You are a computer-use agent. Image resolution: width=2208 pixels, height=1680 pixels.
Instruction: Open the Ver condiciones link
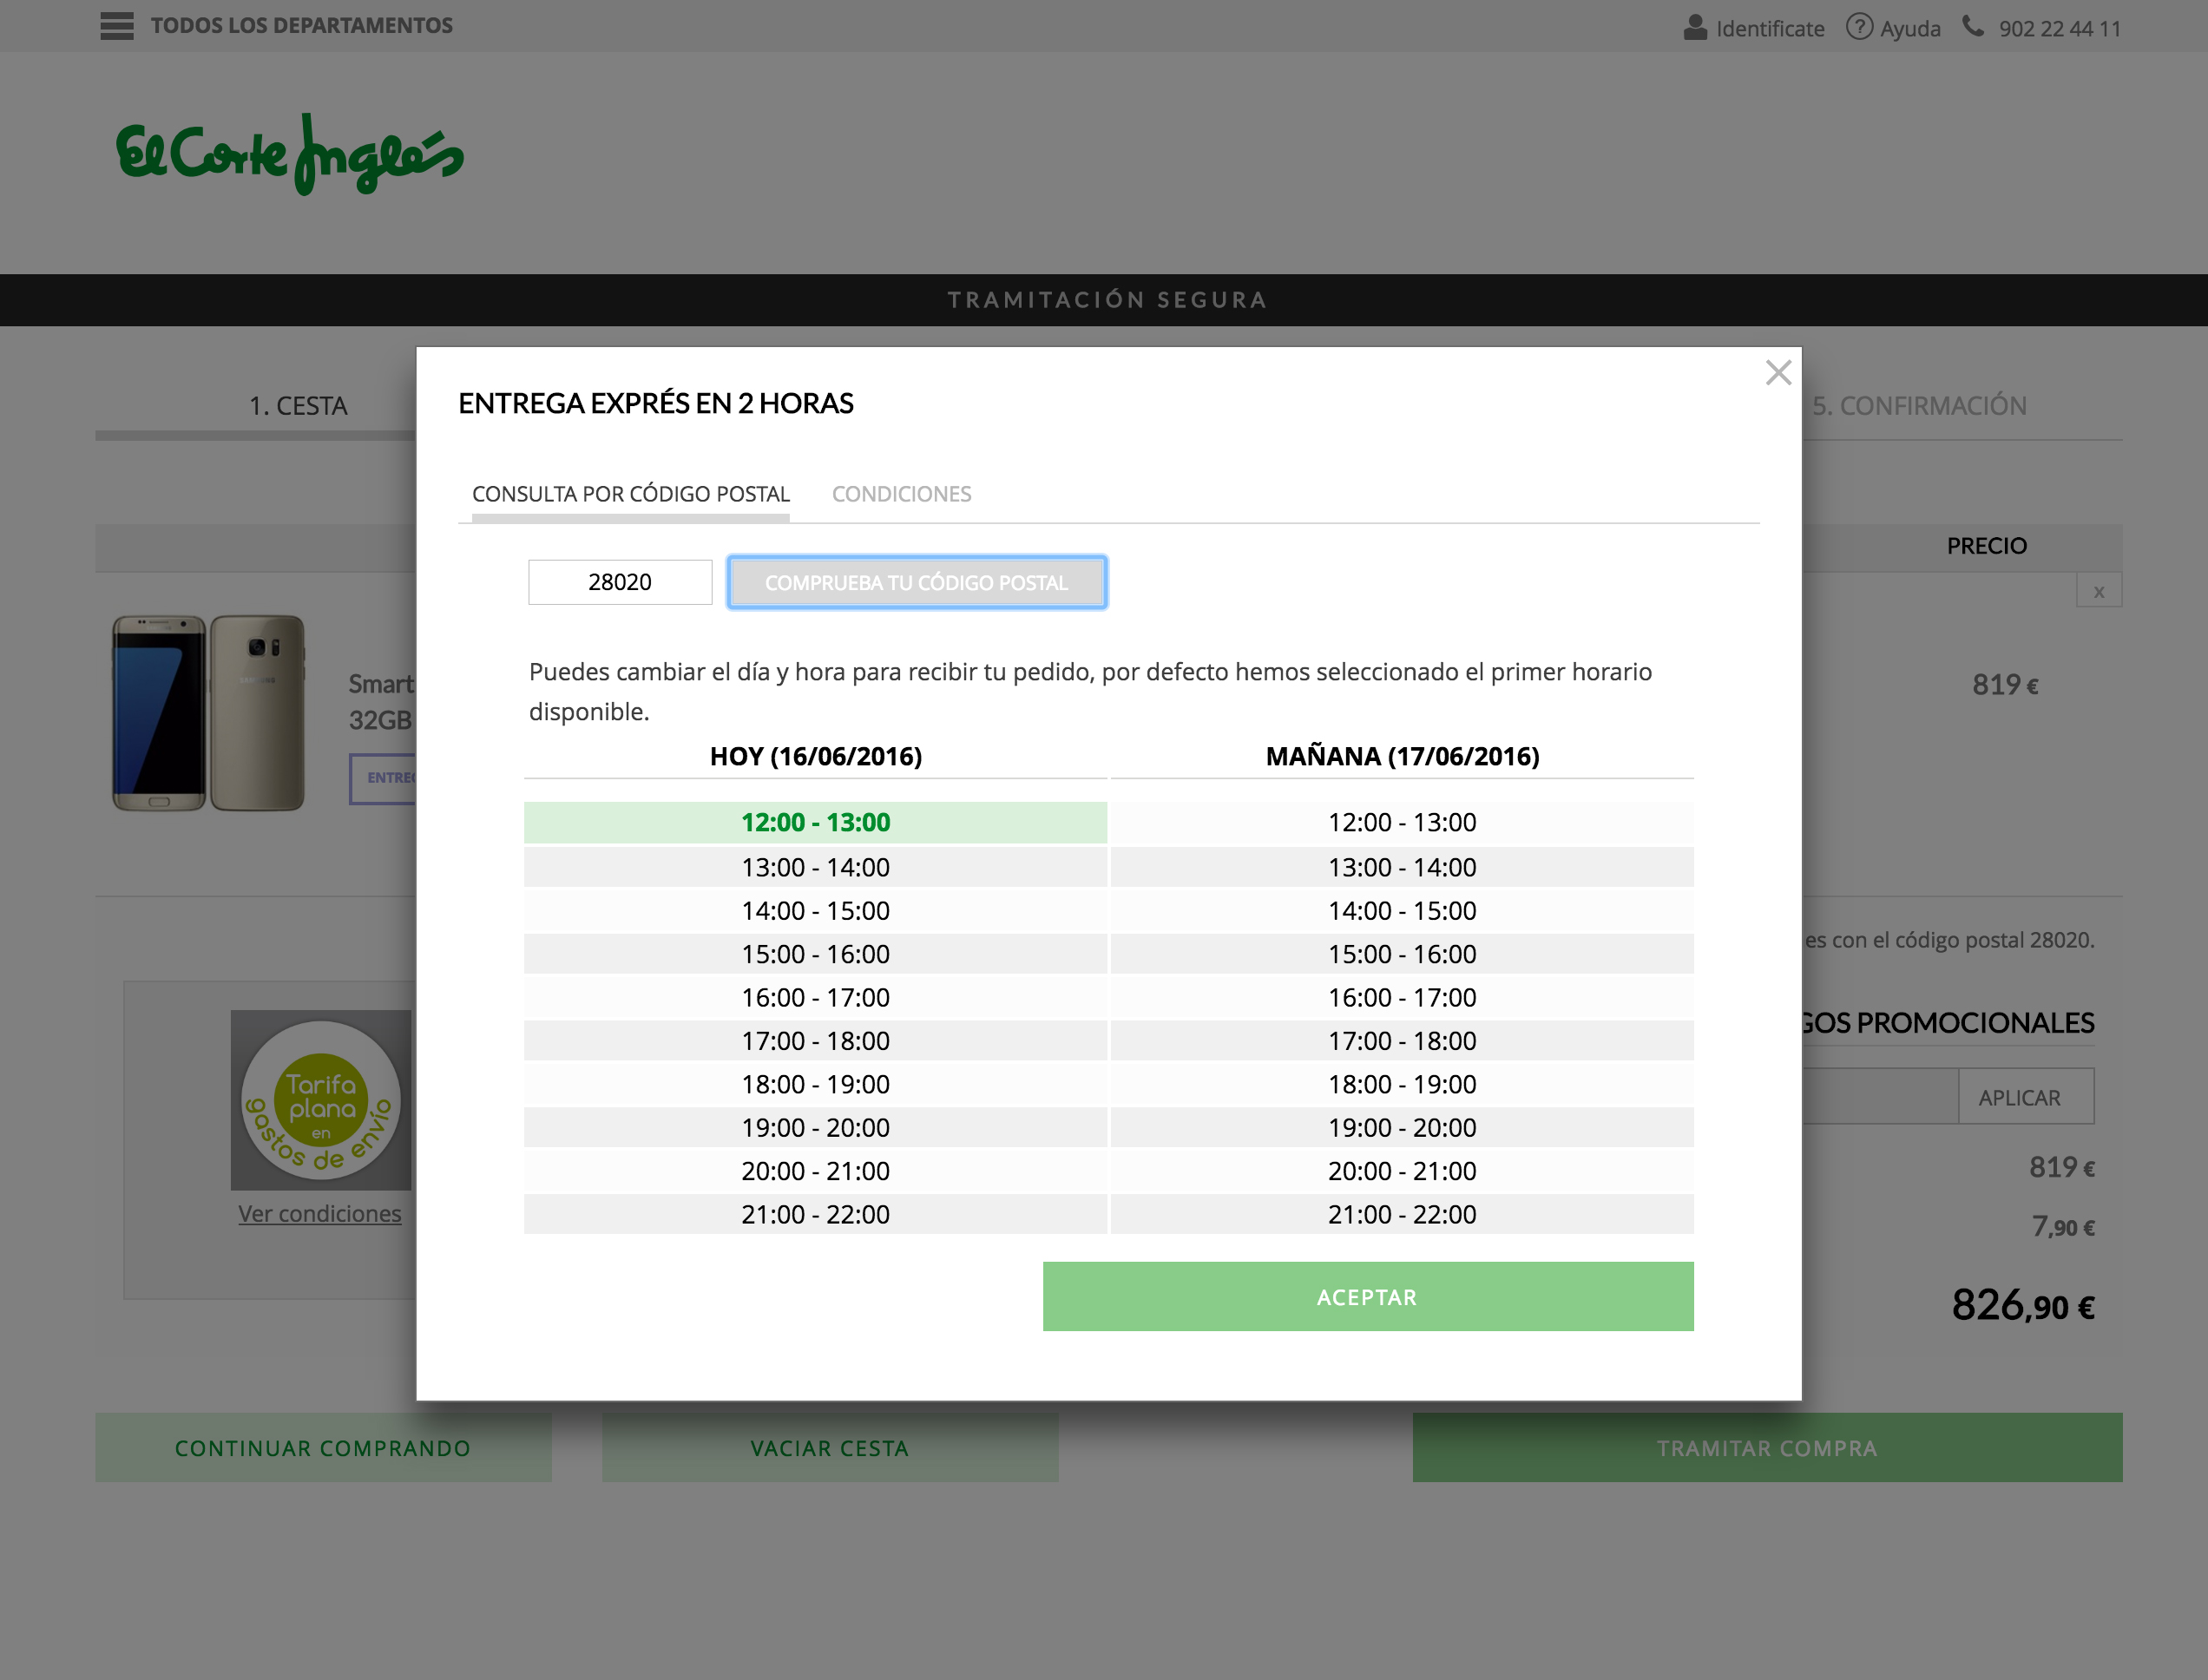(x=319, y=1213)
